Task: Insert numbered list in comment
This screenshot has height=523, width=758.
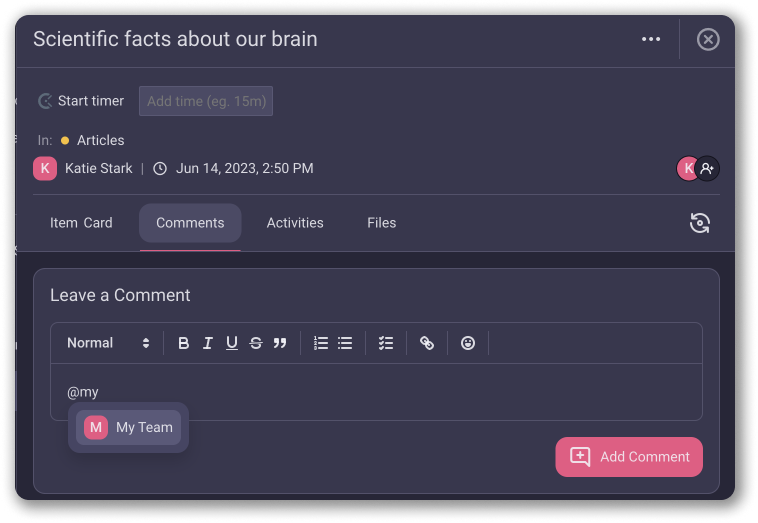Action: pyautogui.click(x=321, y=343)
